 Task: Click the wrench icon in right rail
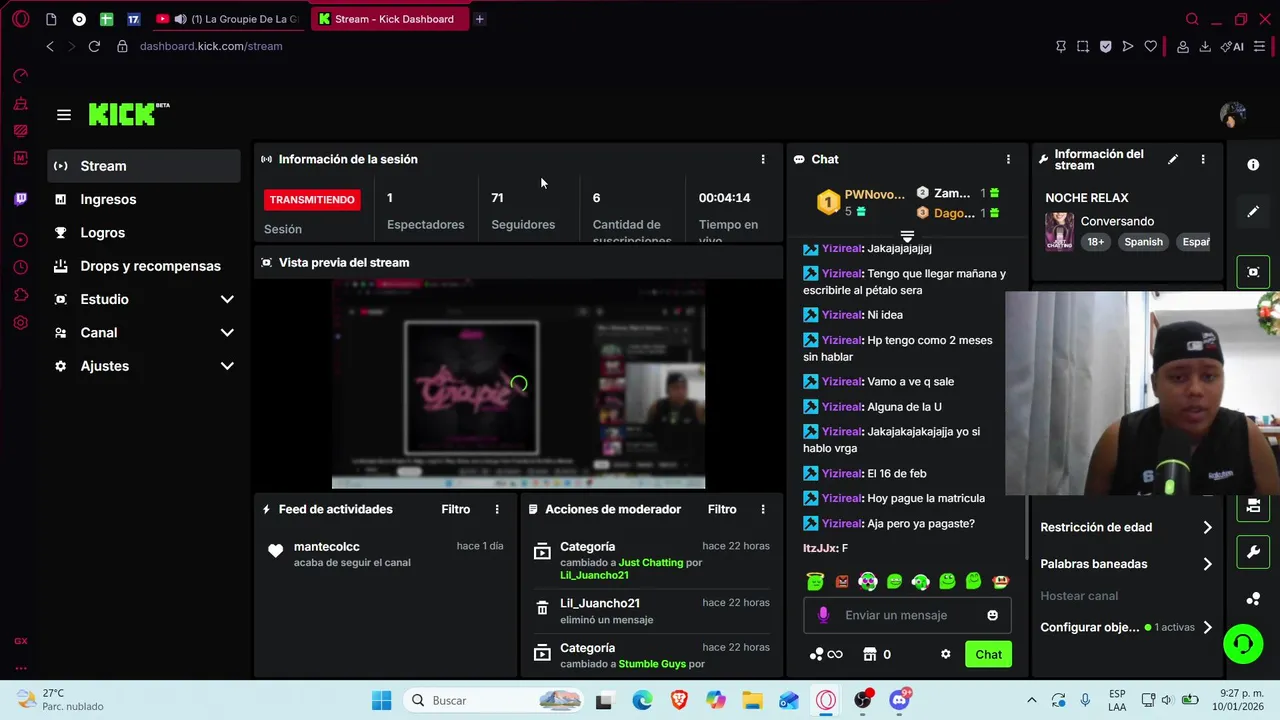pos(1253,552)
